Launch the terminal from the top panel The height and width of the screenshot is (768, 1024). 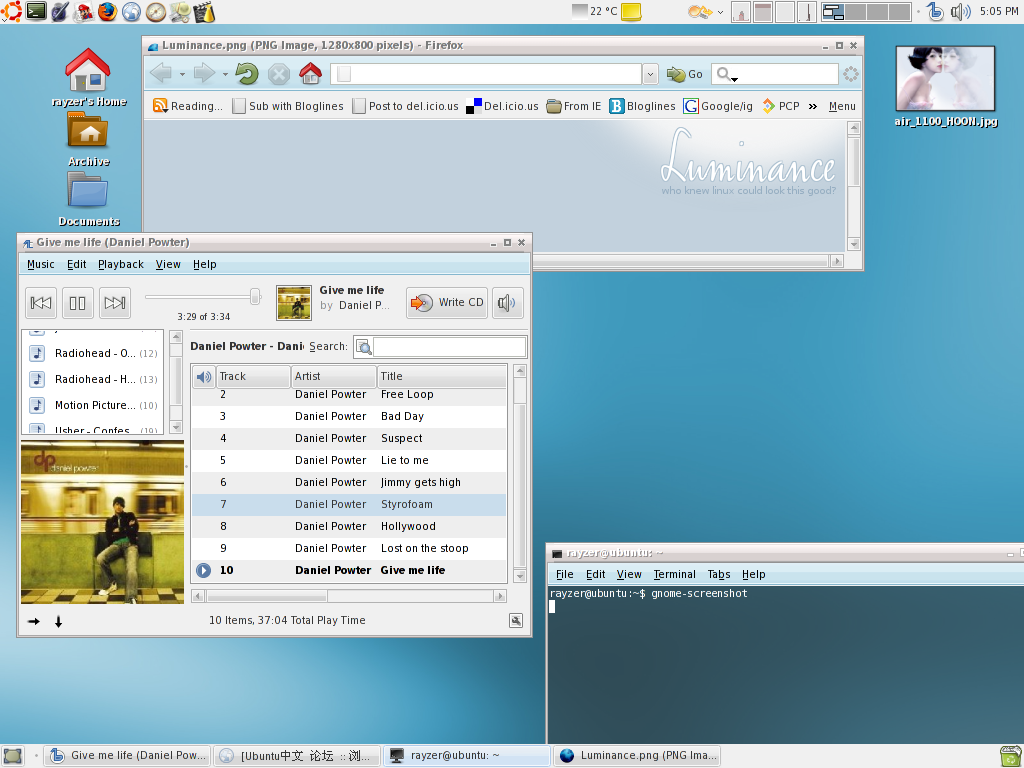tap(36, 11)
